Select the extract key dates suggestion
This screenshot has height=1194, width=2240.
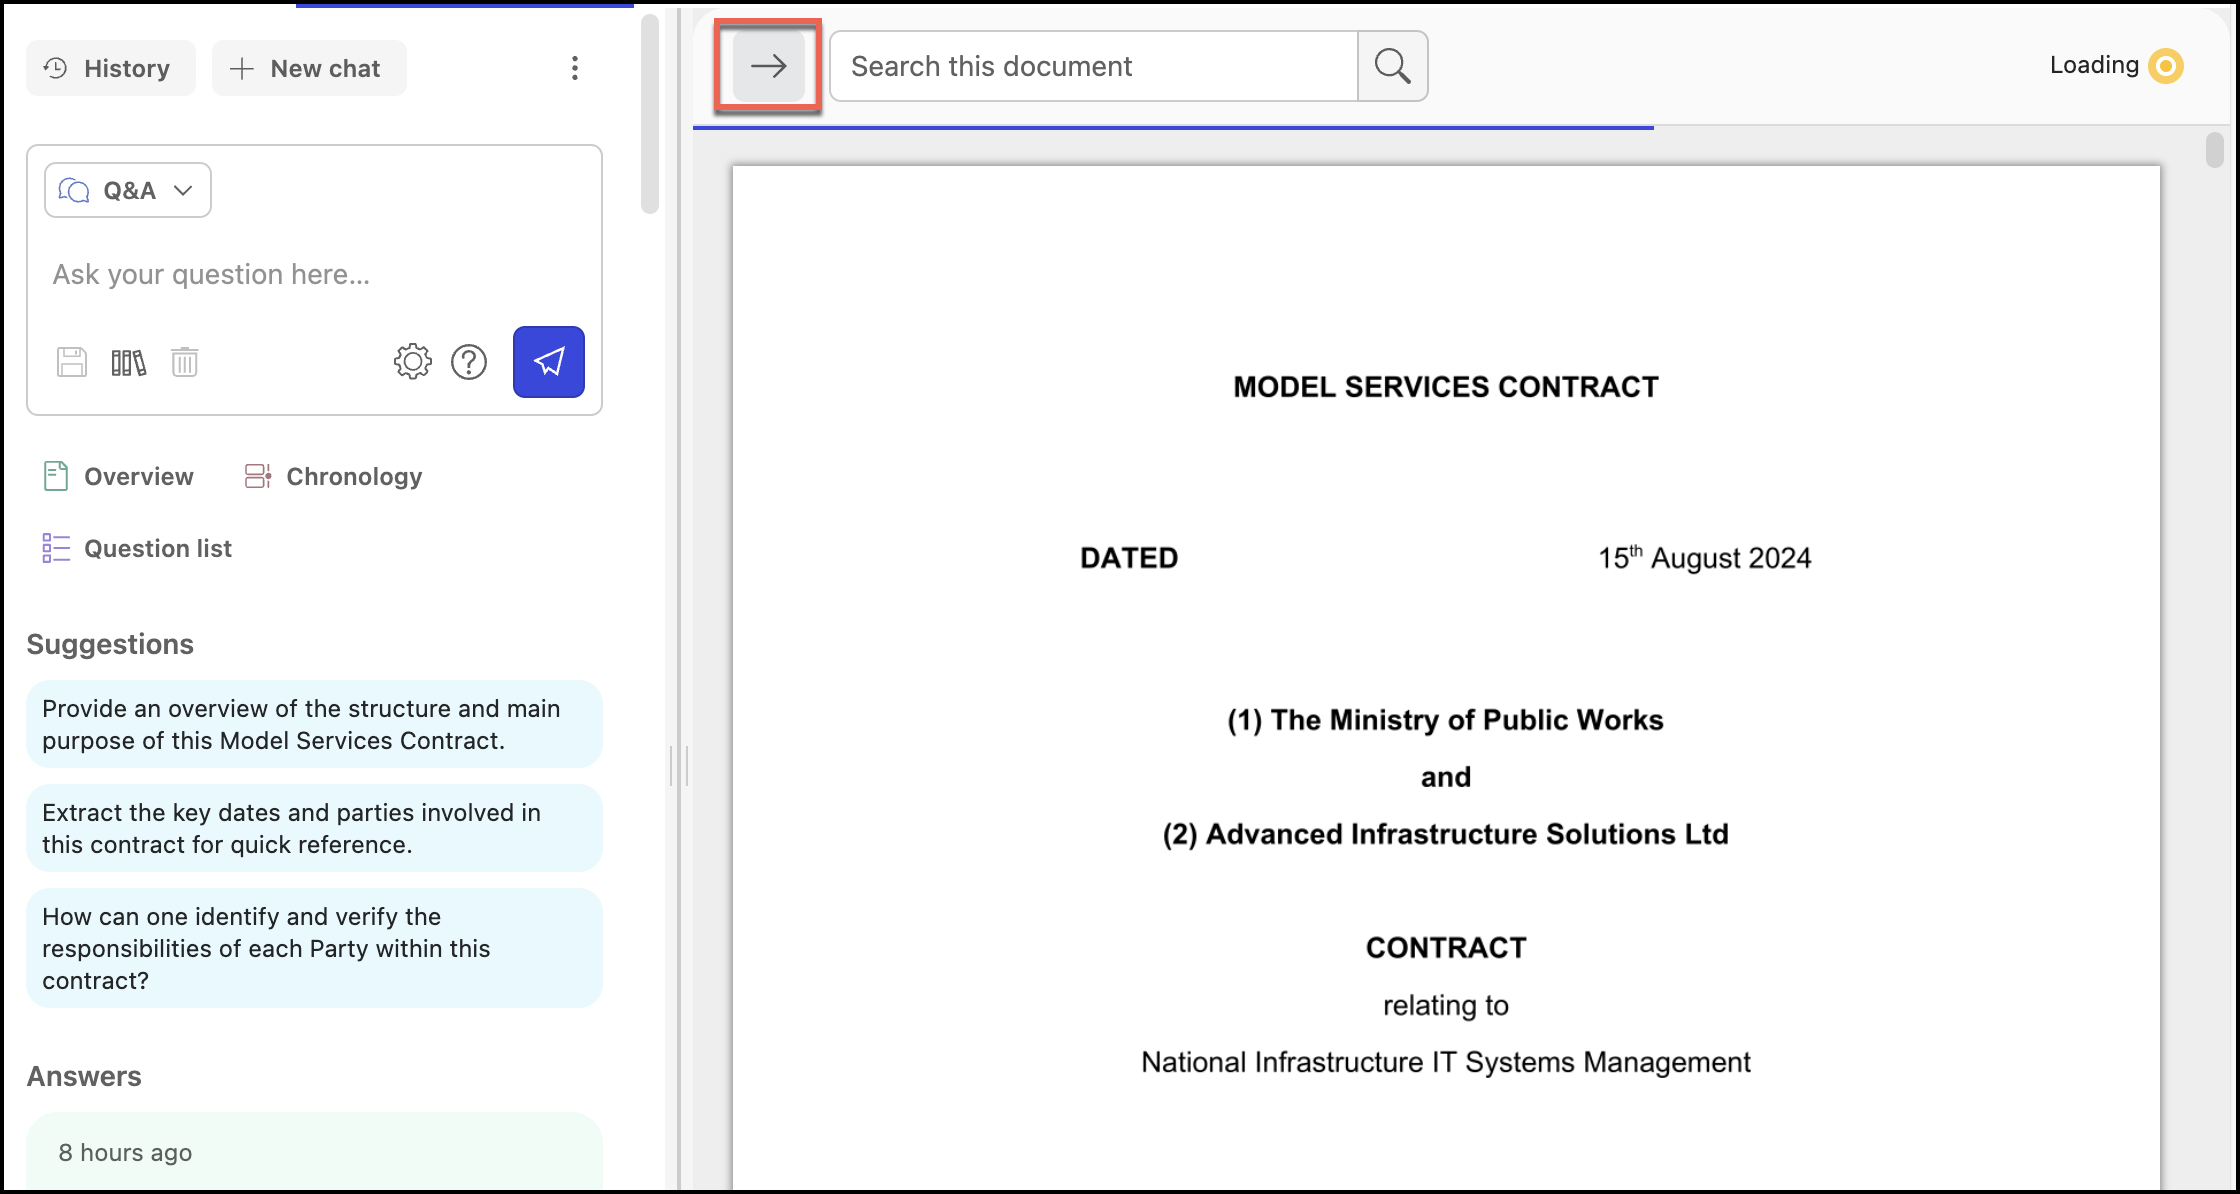click(314, 828)
